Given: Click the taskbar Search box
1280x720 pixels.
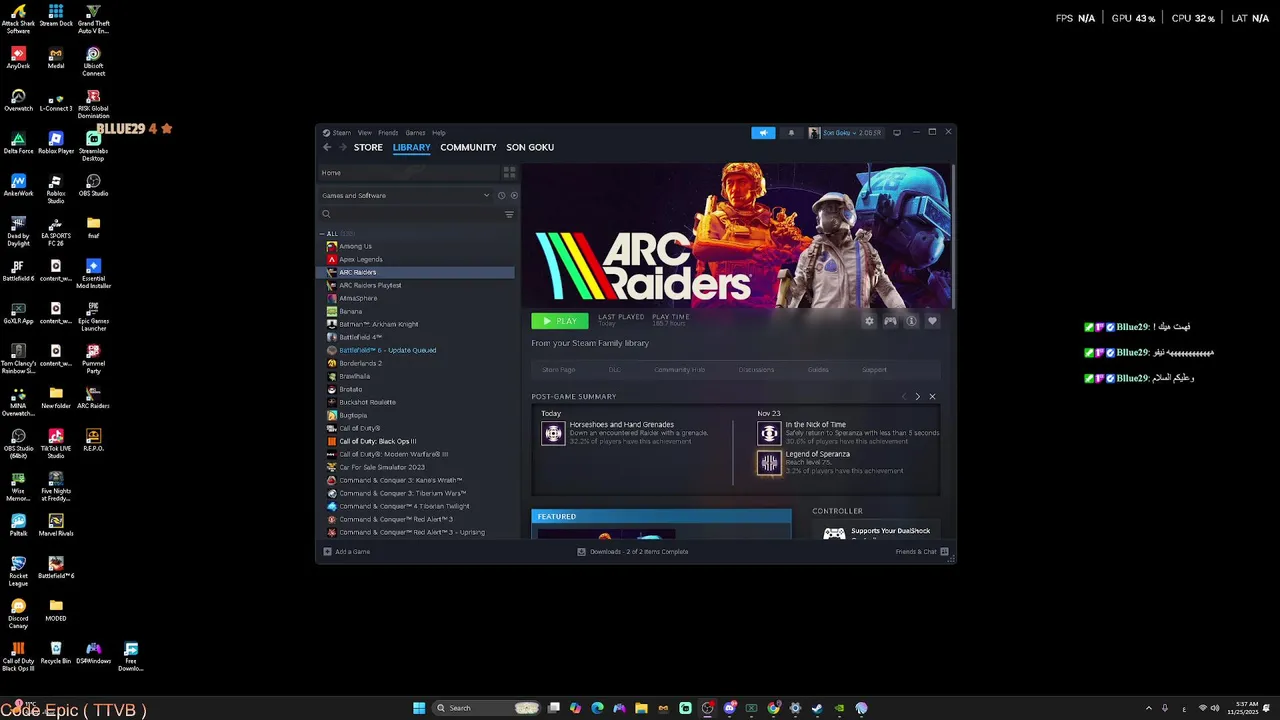Looking at the screenshot, I should coord(487,708).
